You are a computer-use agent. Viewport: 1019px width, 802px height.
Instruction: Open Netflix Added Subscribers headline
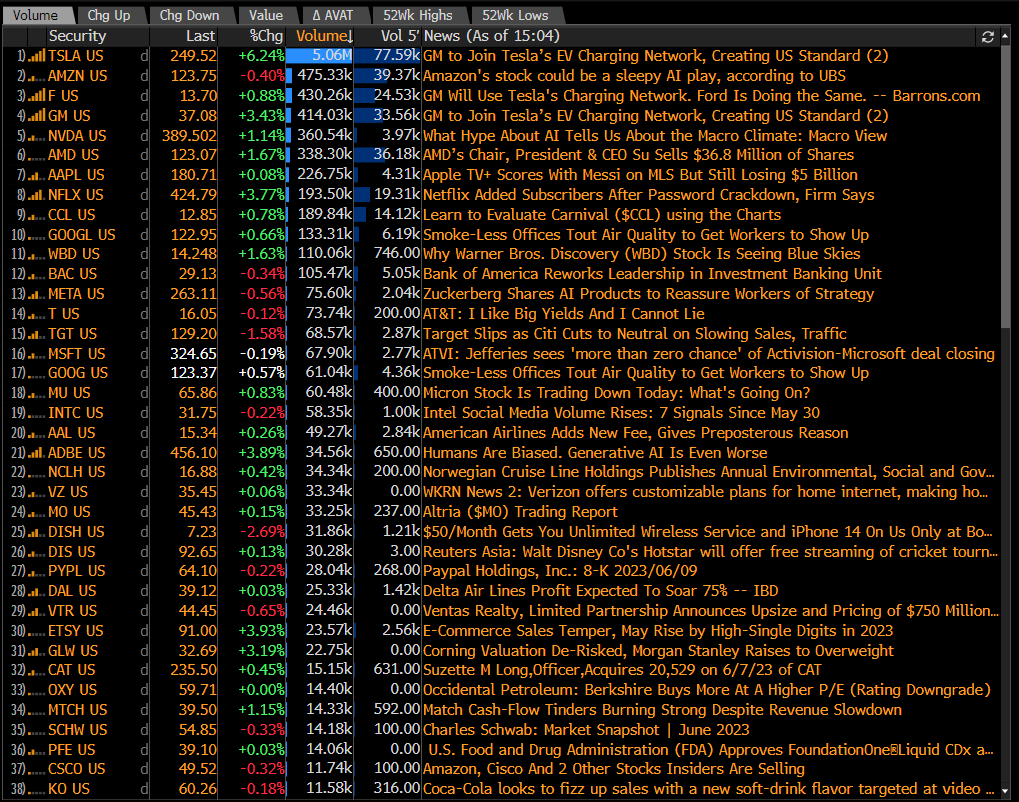(x=649, y=196)
